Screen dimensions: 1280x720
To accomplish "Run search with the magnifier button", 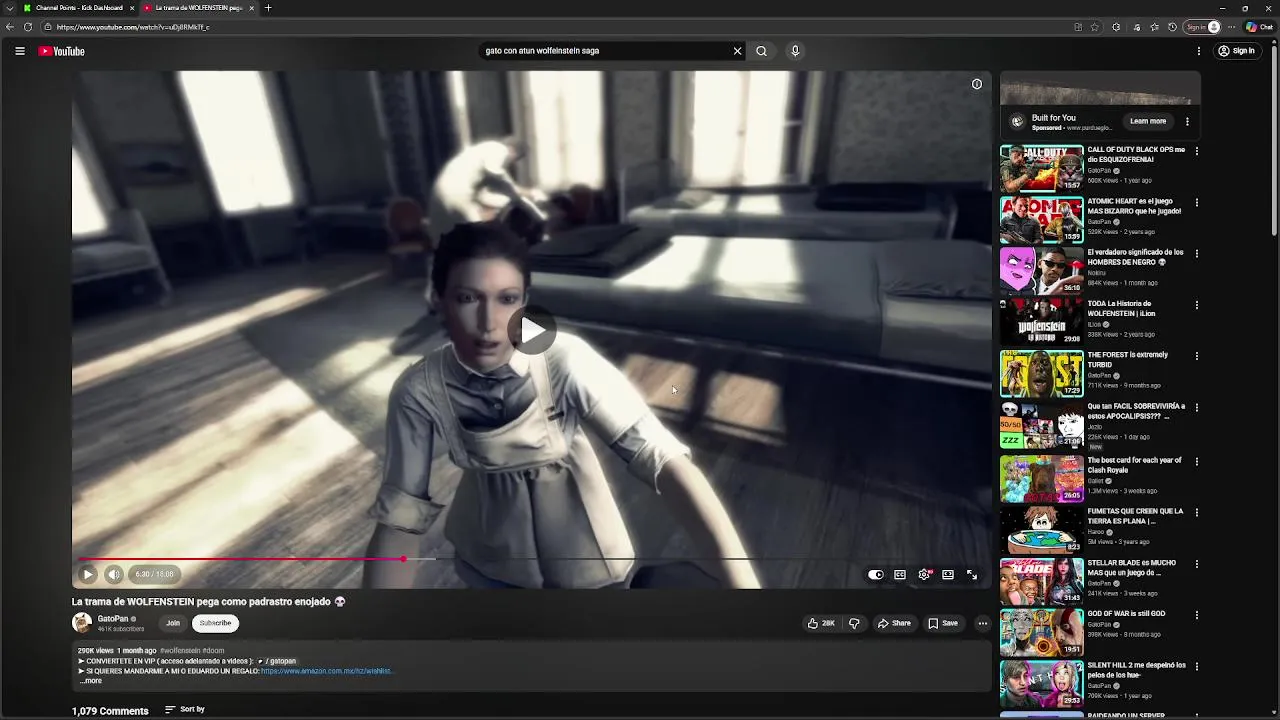I will tap(761, 51).
